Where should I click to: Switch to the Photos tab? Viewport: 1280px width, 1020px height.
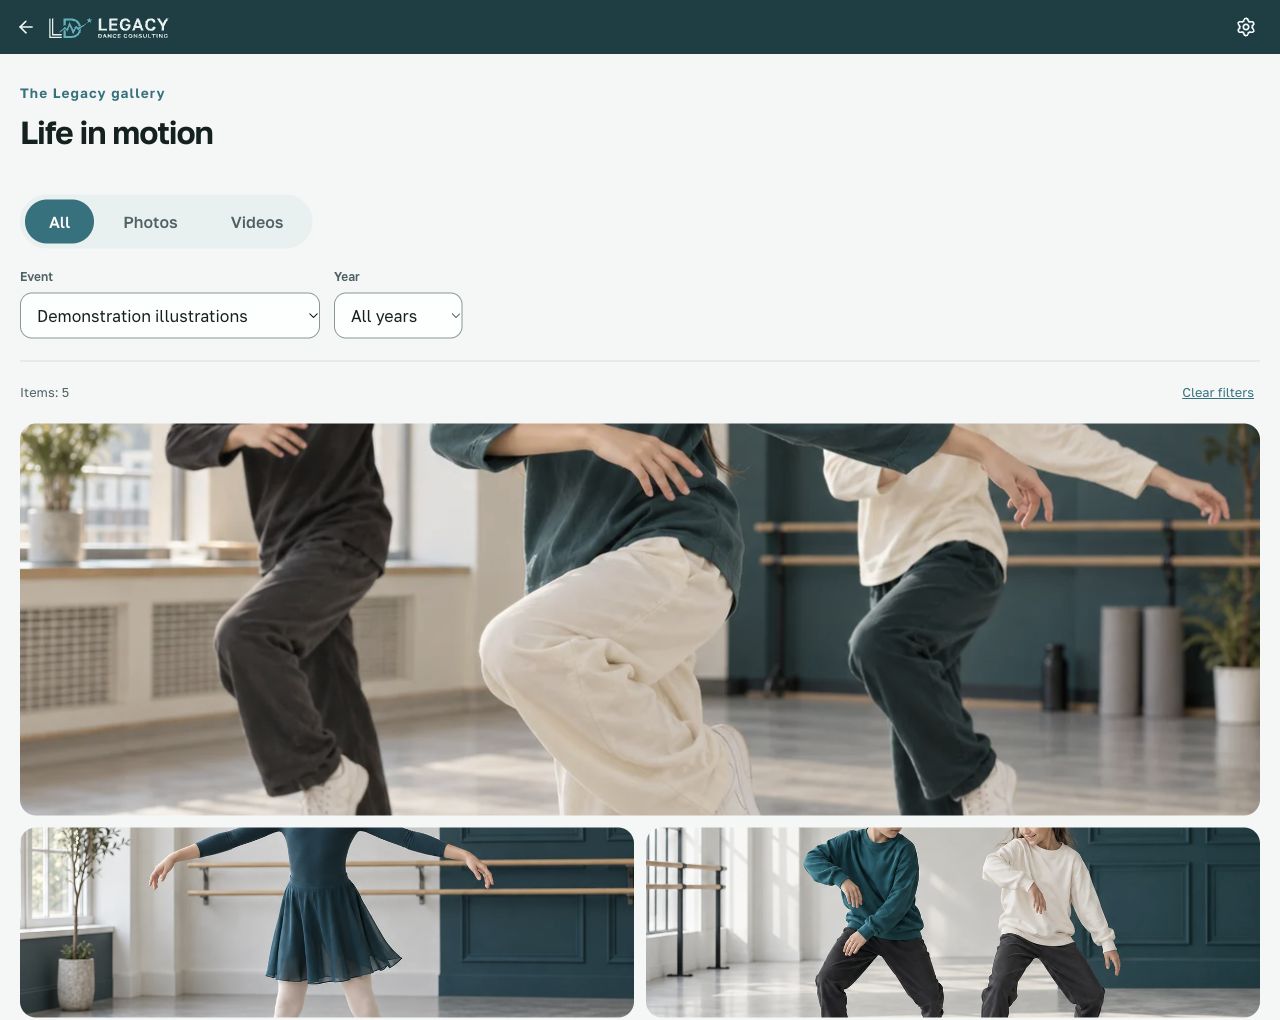pyautogui.click(x=150, y=222)
